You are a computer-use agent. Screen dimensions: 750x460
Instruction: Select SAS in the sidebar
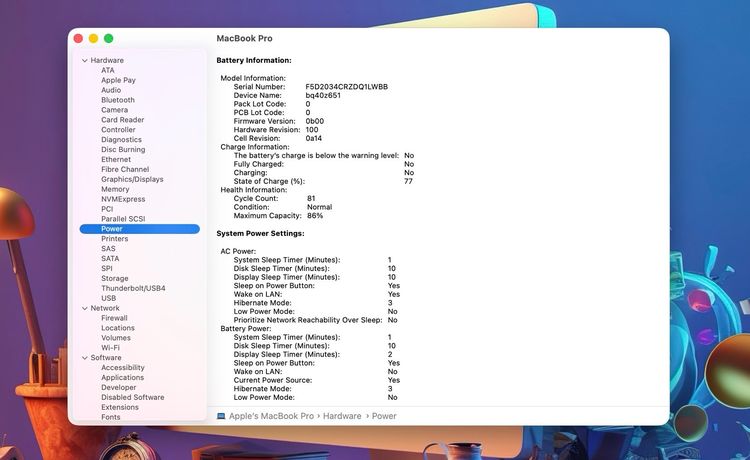(108, 249)
